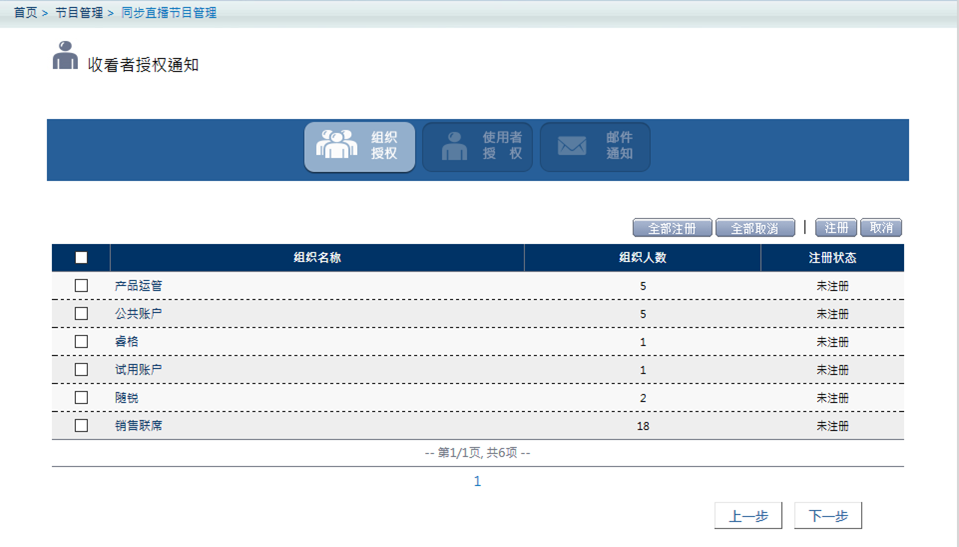Tick the 公共账户 row checkbox
The width and height of the screenshot is (959, 547).
click(81, 314)
